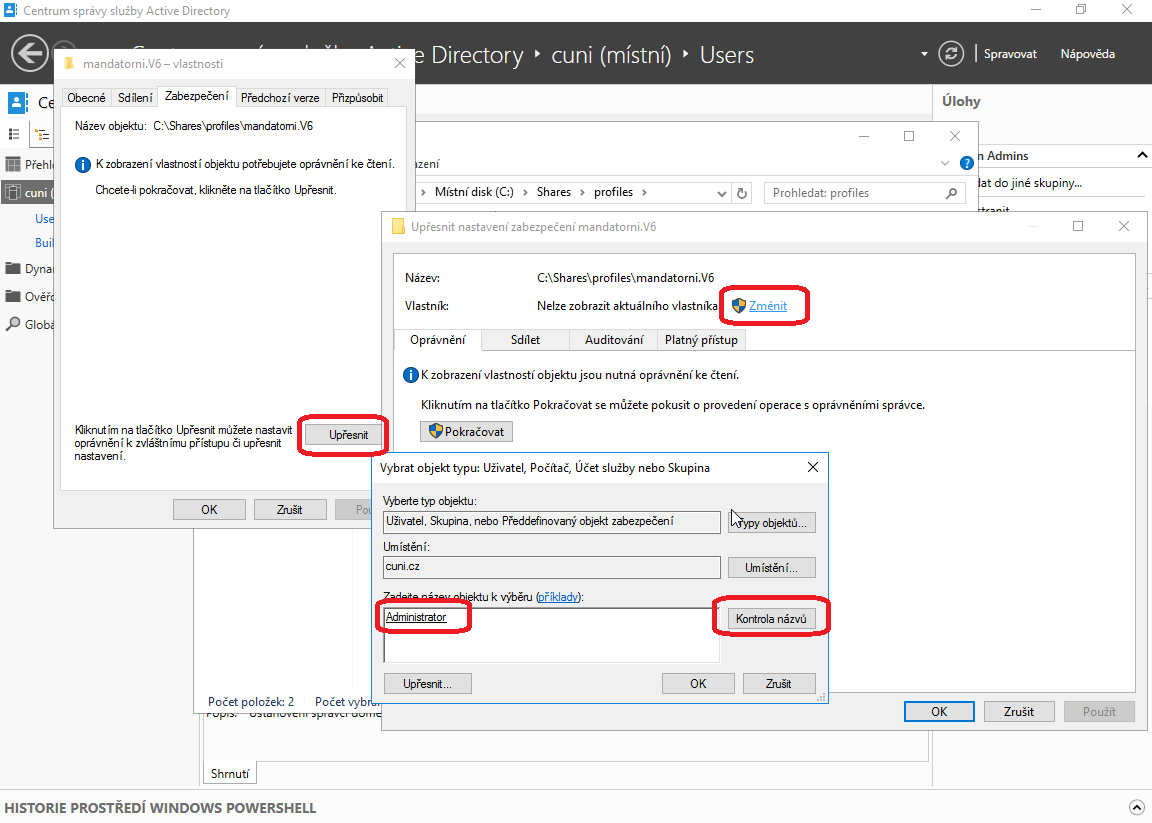Image resolution: width=1152 pixels, height=823 pixels.
Task: Collapse the Admins tasks section
Action: click(1142, 155)
